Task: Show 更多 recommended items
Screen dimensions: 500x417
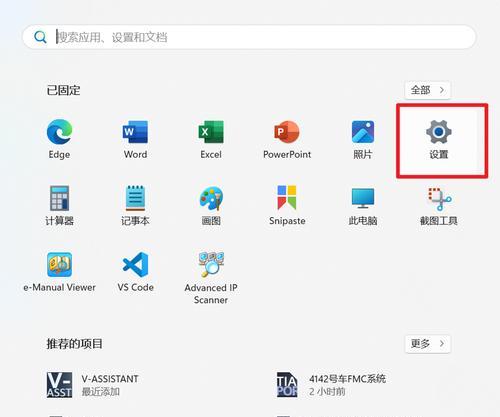Action: 428,344
